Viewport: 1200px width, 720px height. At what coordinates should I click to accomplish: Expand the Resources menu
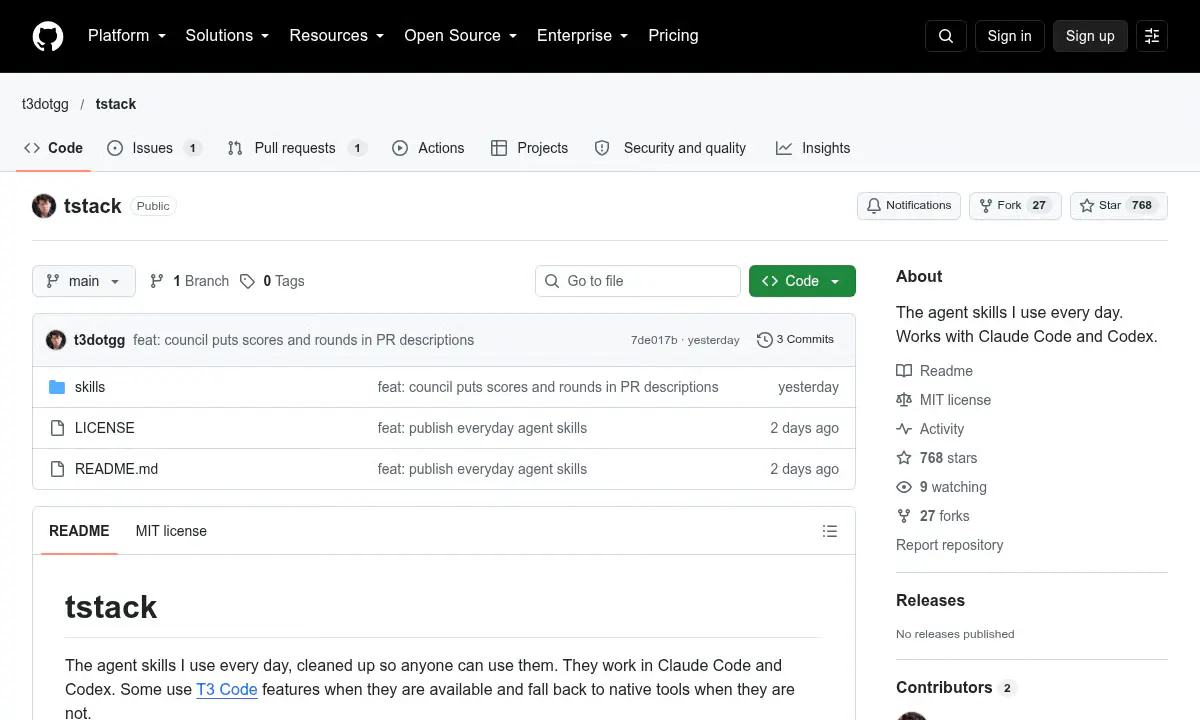point(337,36)
